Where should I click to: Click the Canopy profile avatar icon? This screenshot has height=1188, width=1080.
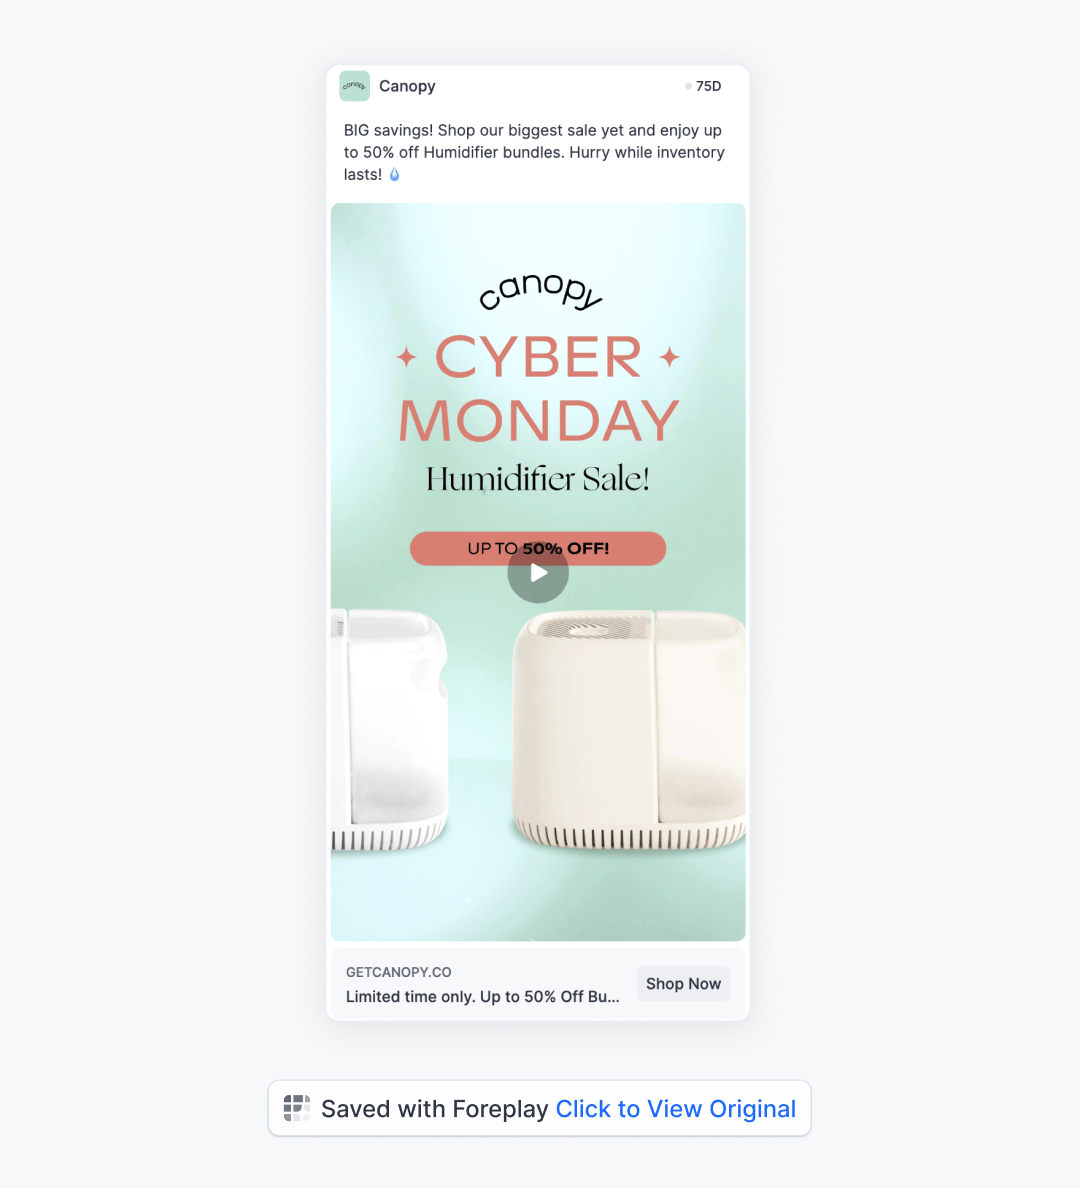click(x=354, y=86)
